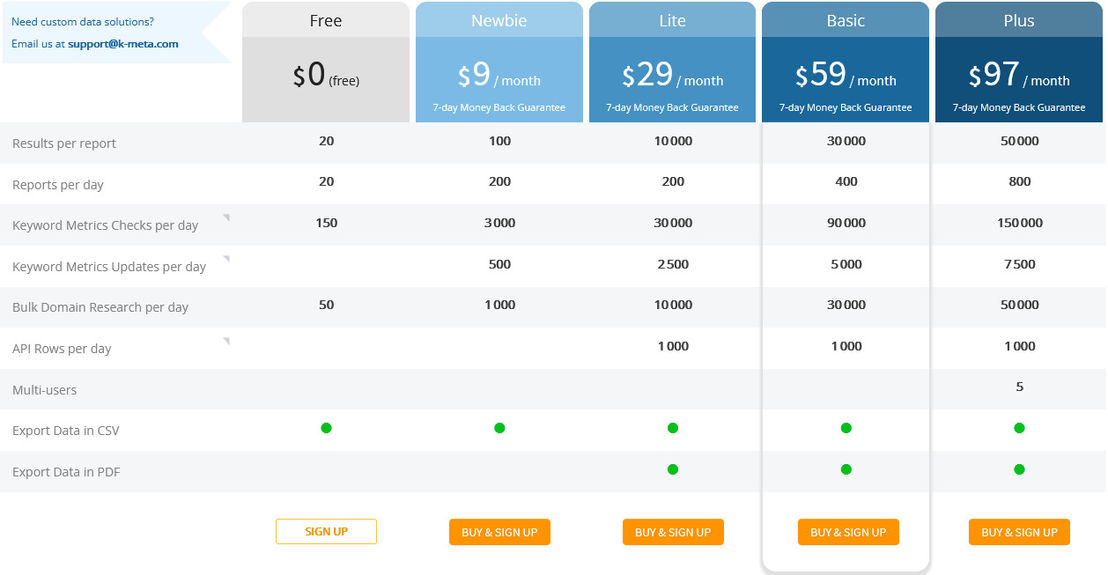Click green CSV export dot in Newbie column
This screenshot has width=1108, height=575.
(x=500, y=427)
